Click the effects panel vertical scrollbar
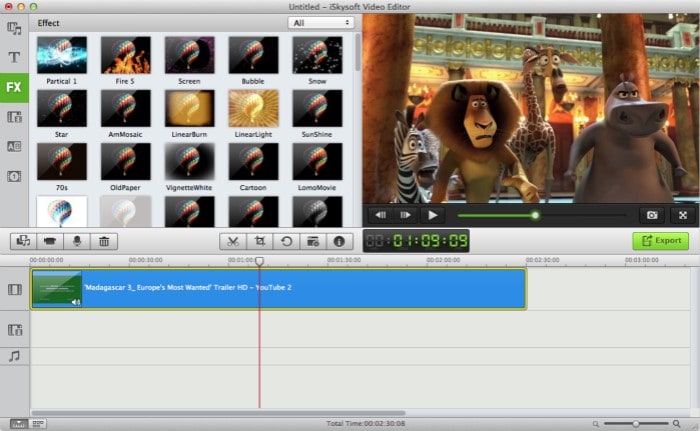This screenshot has height=431, width=700. (x=358, y=53)
